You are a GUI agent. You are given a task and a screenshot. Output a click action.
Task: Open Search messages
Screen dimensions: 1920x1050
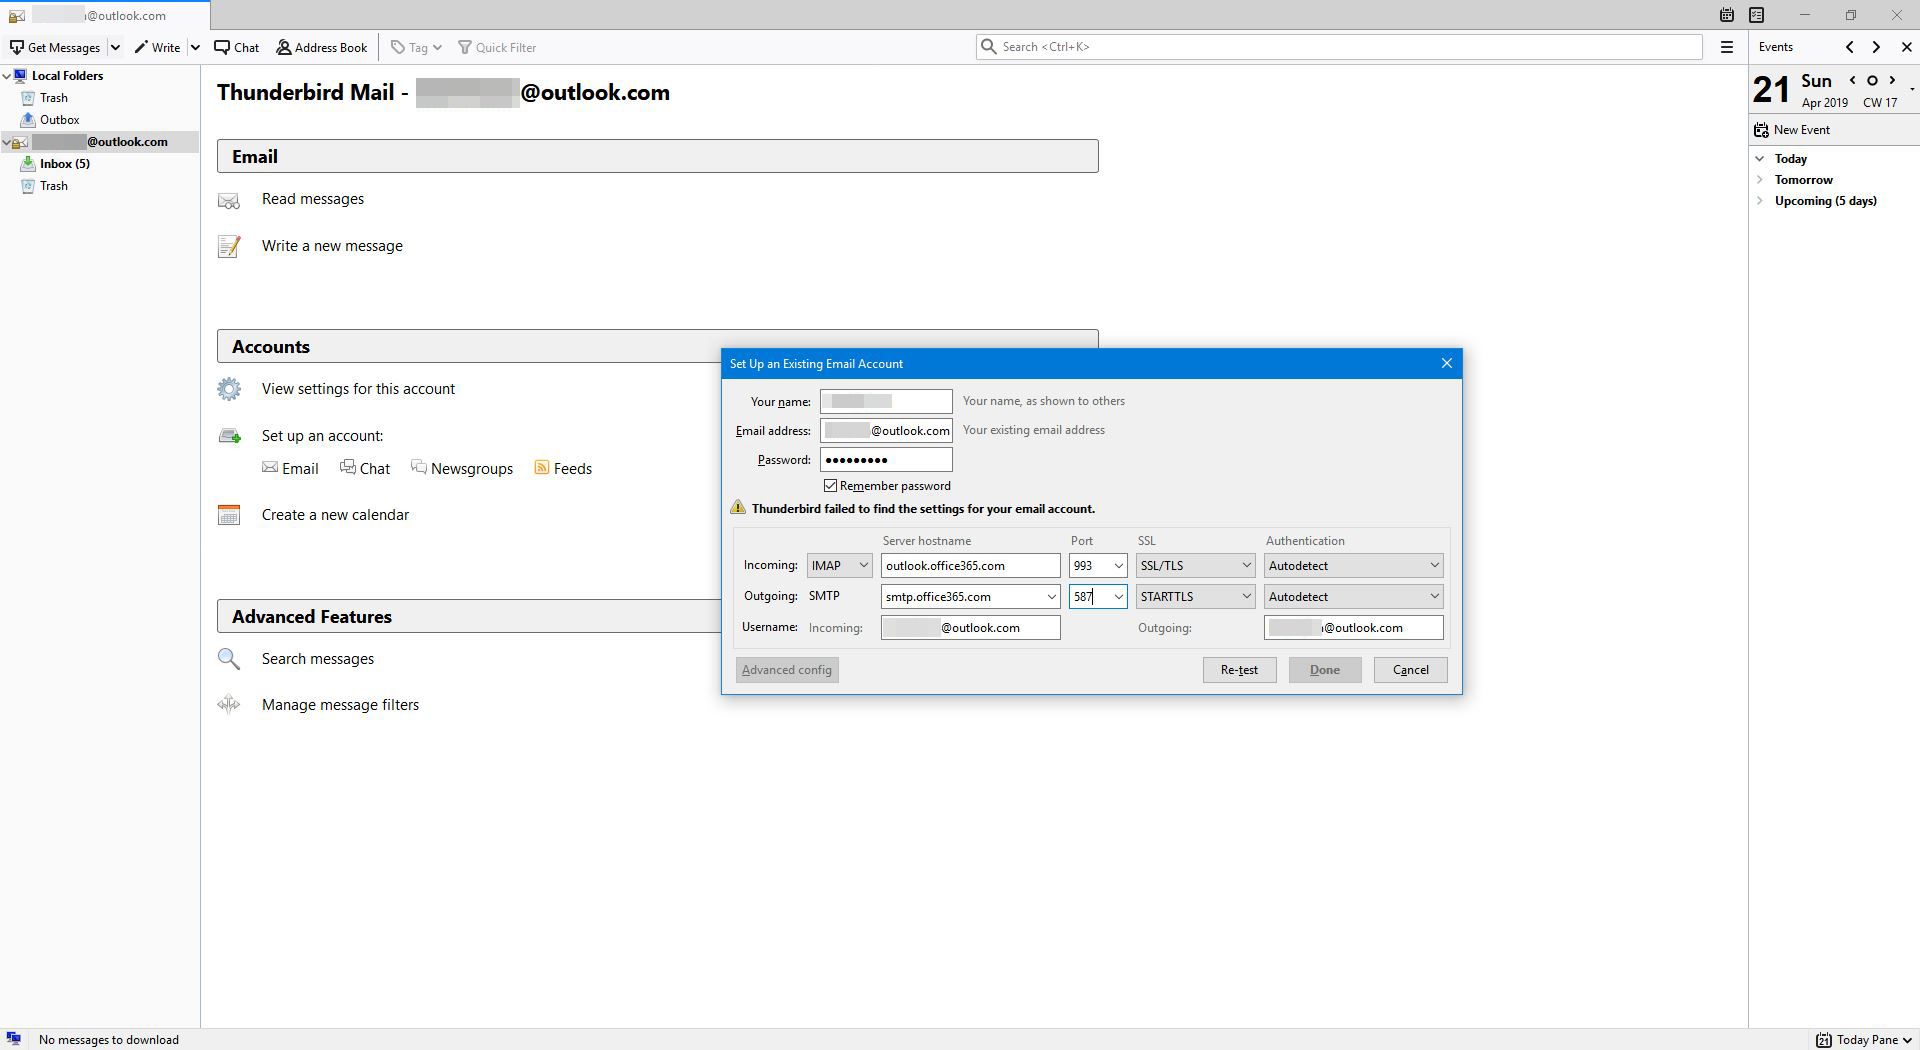pos(318,659)
